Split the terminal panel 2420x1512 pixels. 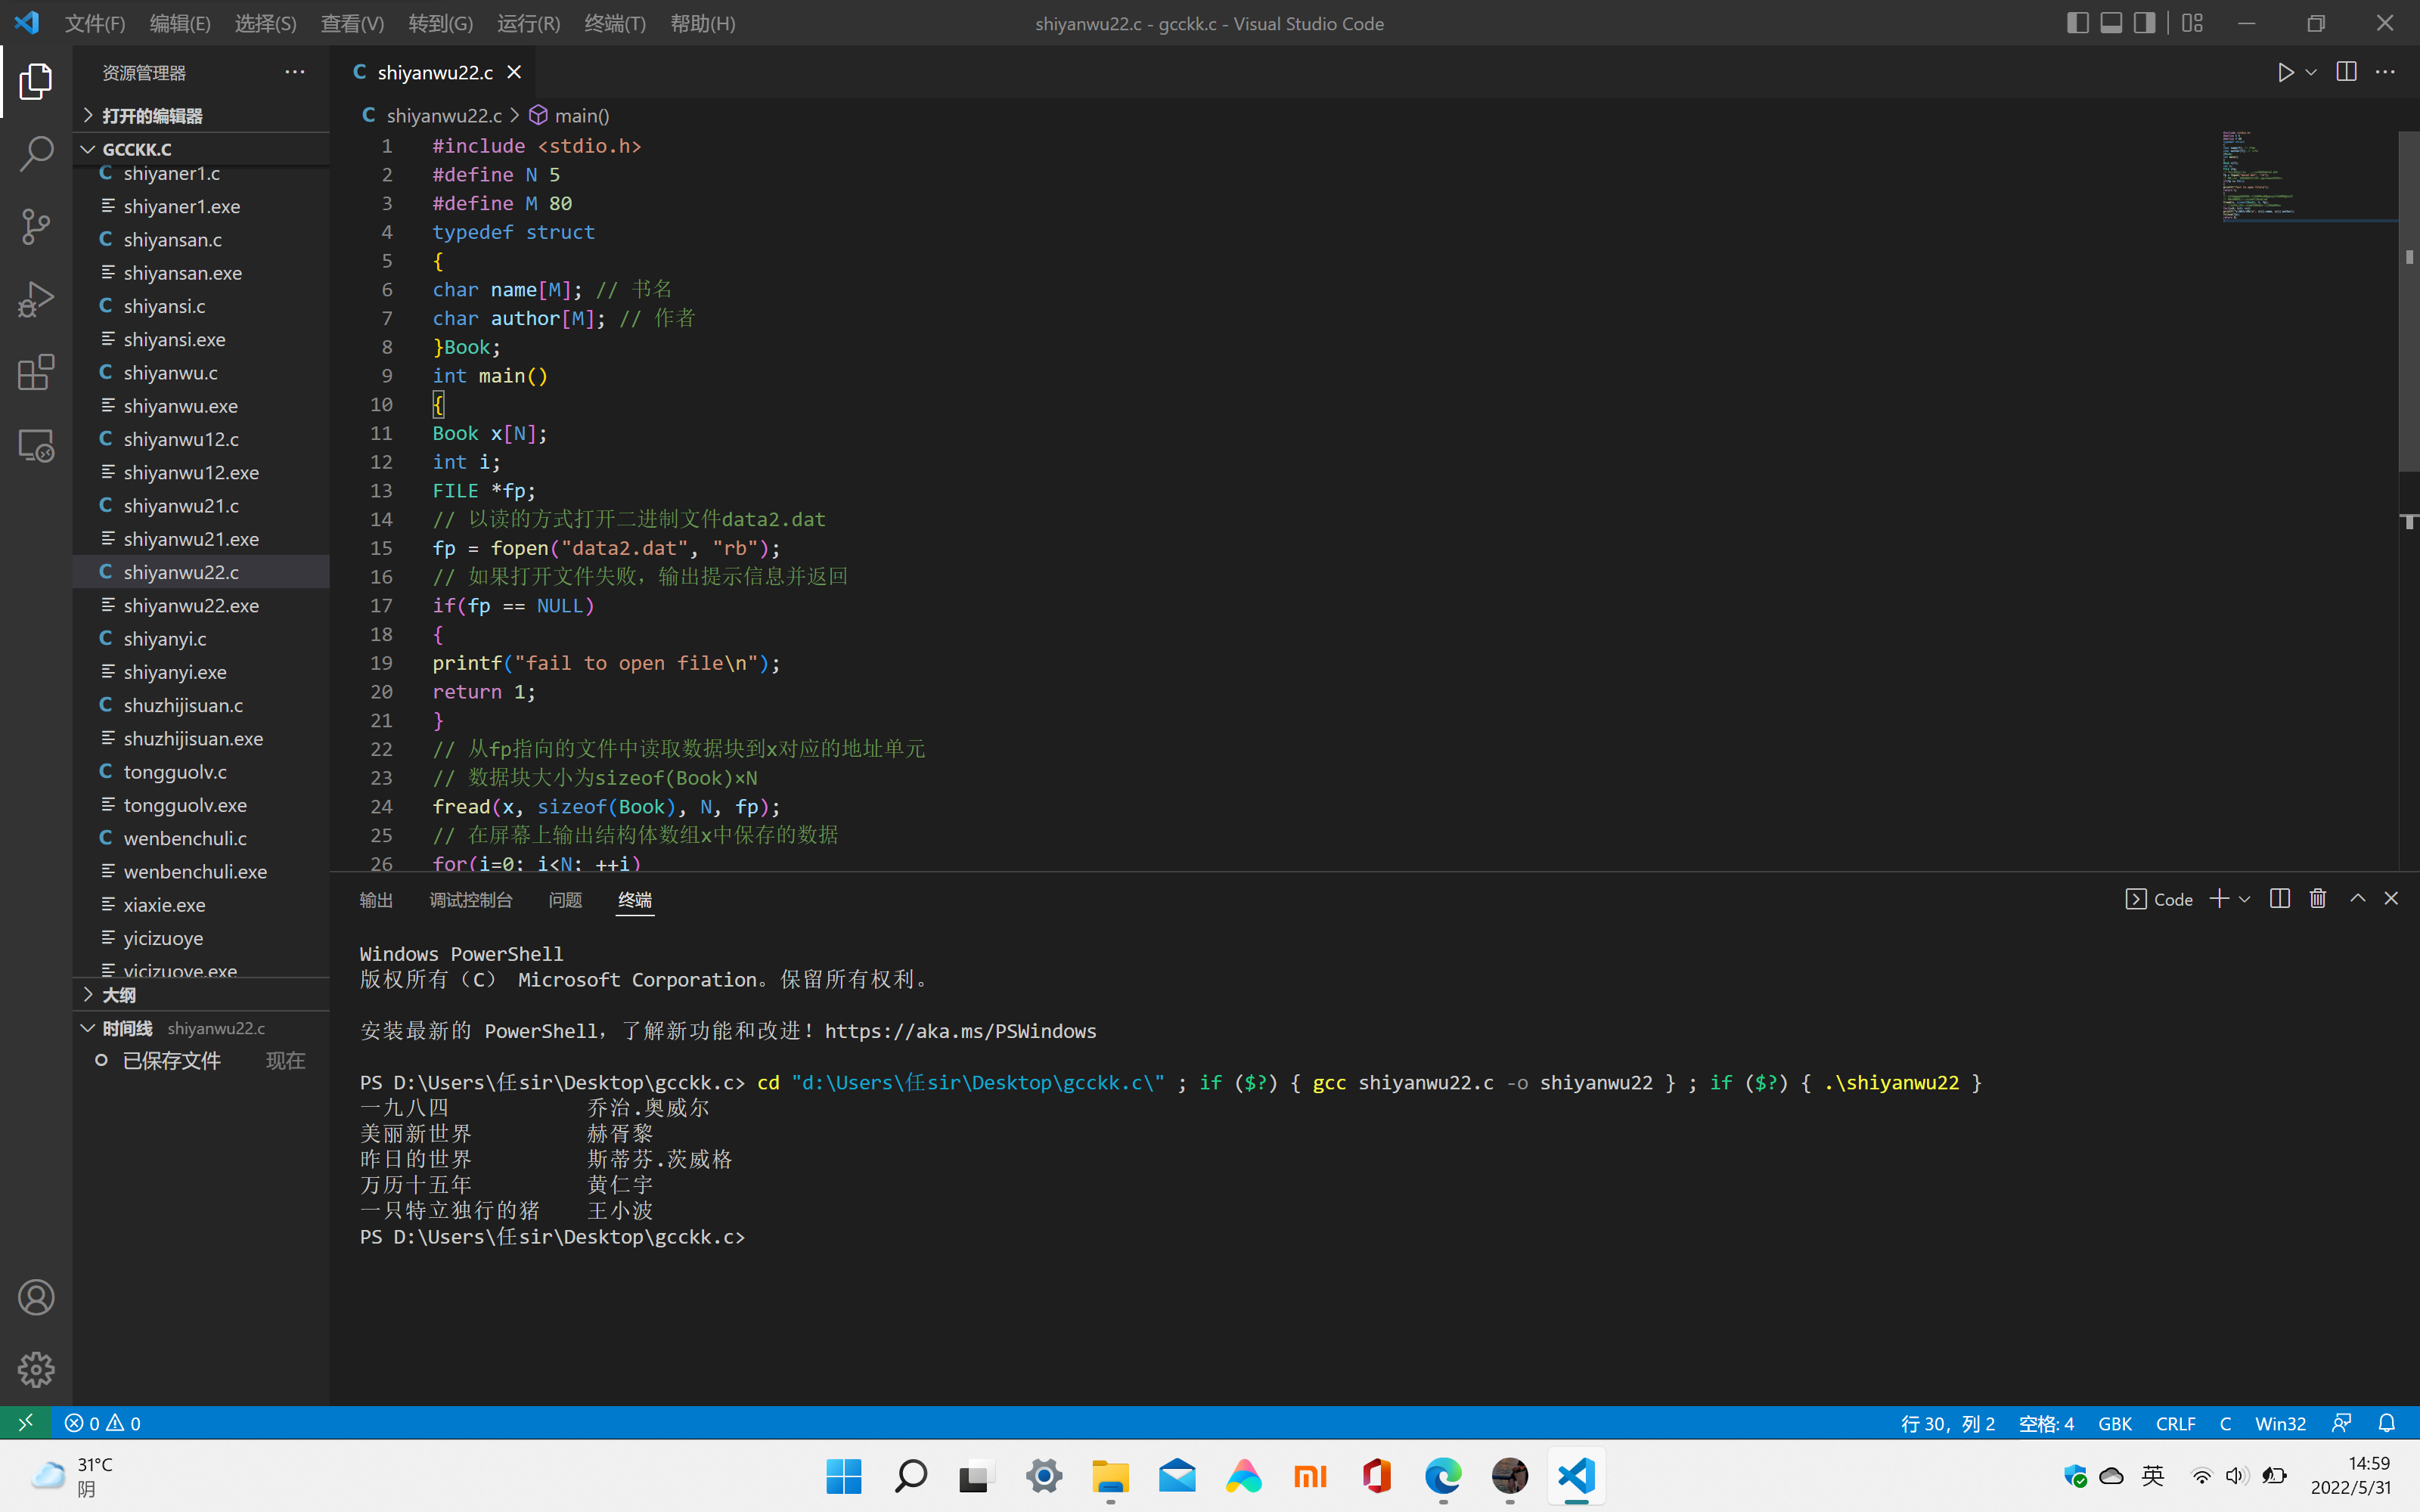tap(2280, 898)
